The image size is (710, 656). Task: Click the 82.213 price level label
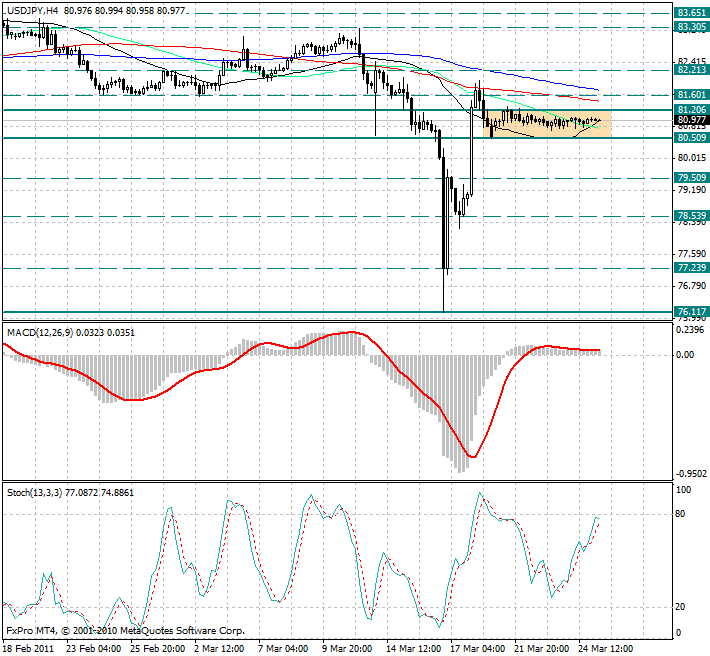(691, 70)
